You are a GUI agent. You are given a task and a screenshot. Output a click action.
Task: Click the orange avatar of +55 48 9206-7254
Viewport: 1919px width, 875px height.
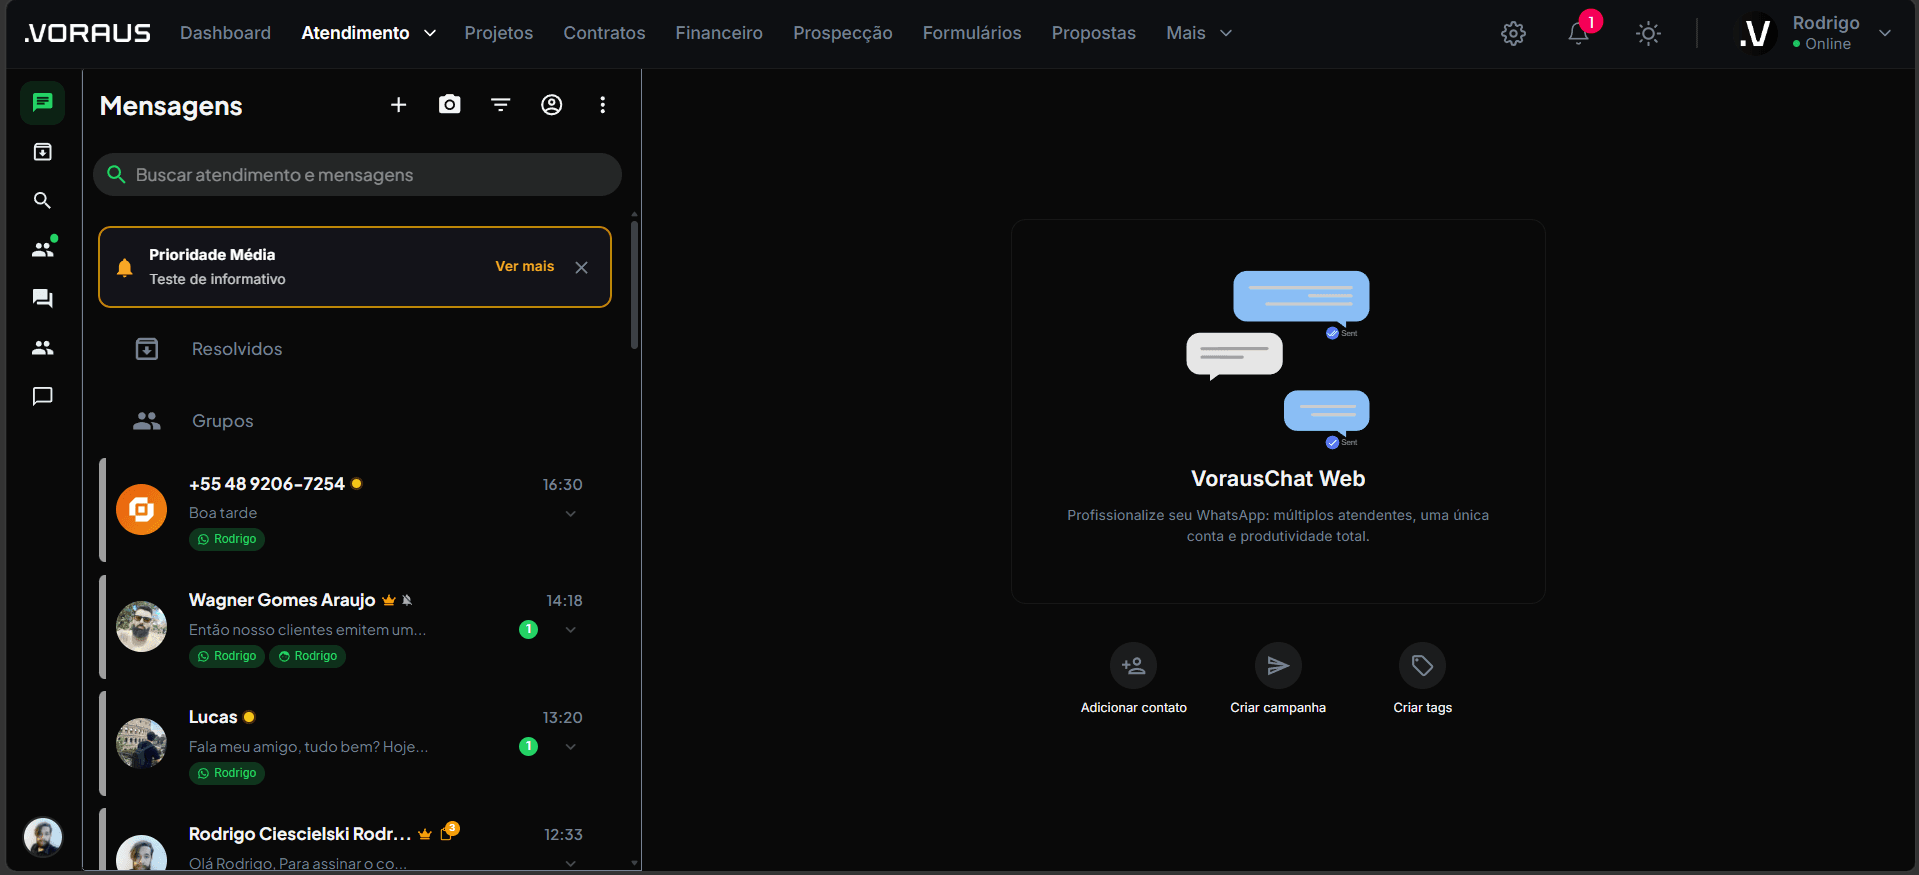pos(141,510)
